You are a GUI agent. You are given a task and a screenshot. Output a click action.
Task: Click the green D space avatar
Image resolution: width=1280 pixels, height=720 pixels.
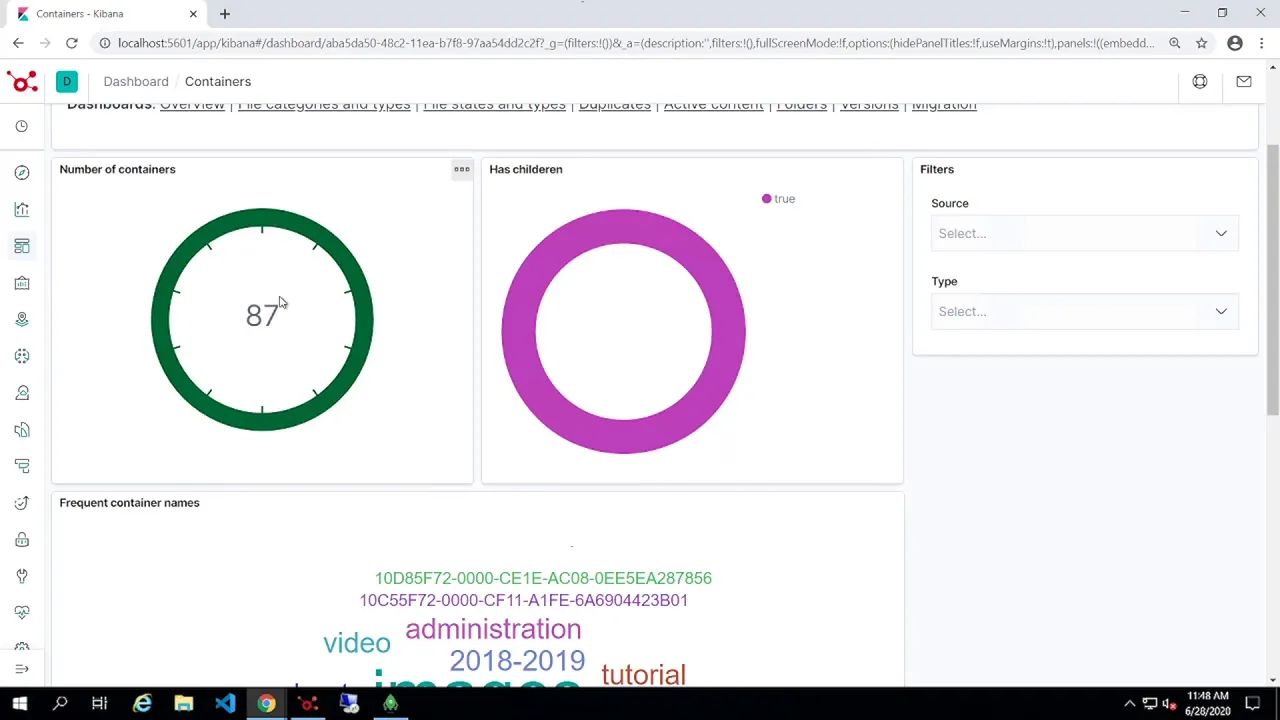(x=67, y=82)
